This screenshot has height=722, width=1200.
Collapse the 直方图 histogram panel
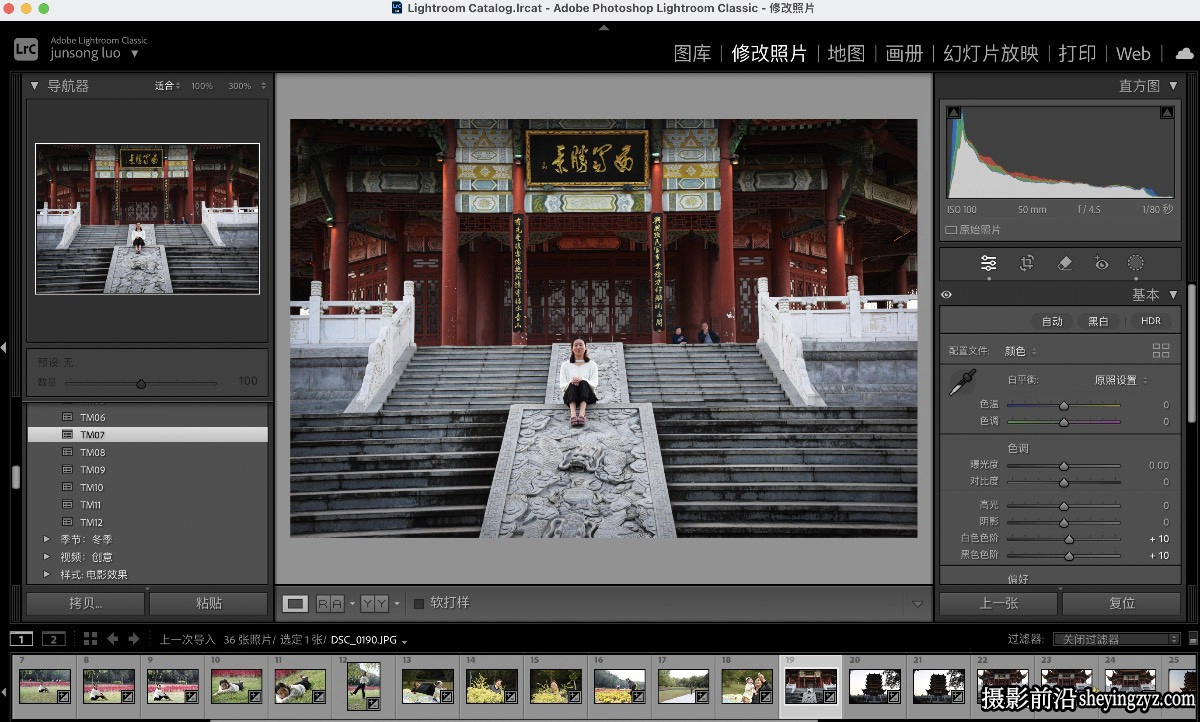pyautogui.click(x=1173, y=86)
